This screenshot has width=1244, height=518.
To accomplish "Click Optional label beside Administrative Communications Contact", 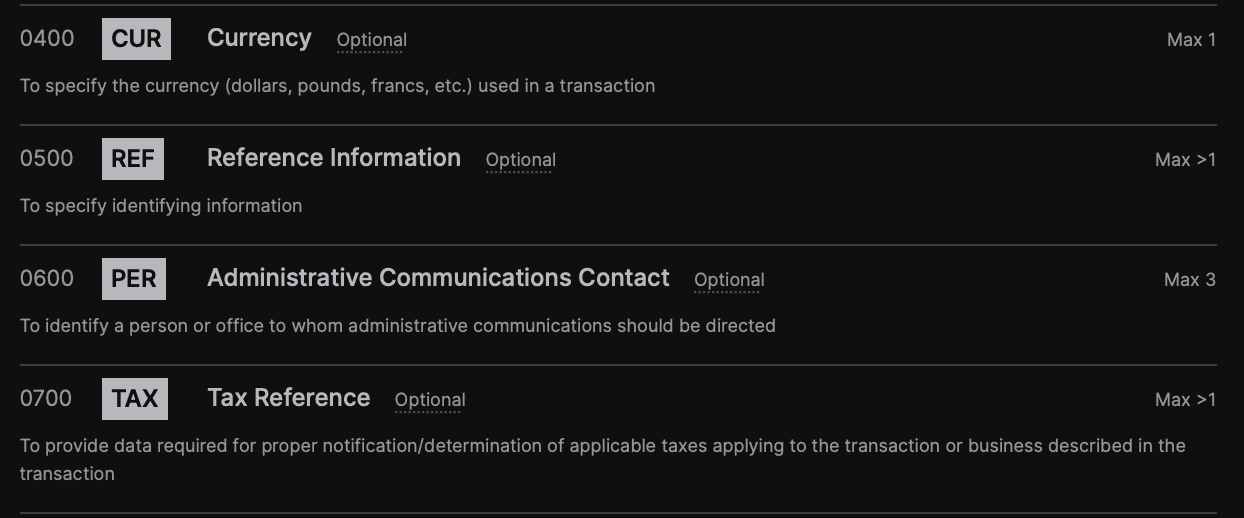I will [729, 281].
